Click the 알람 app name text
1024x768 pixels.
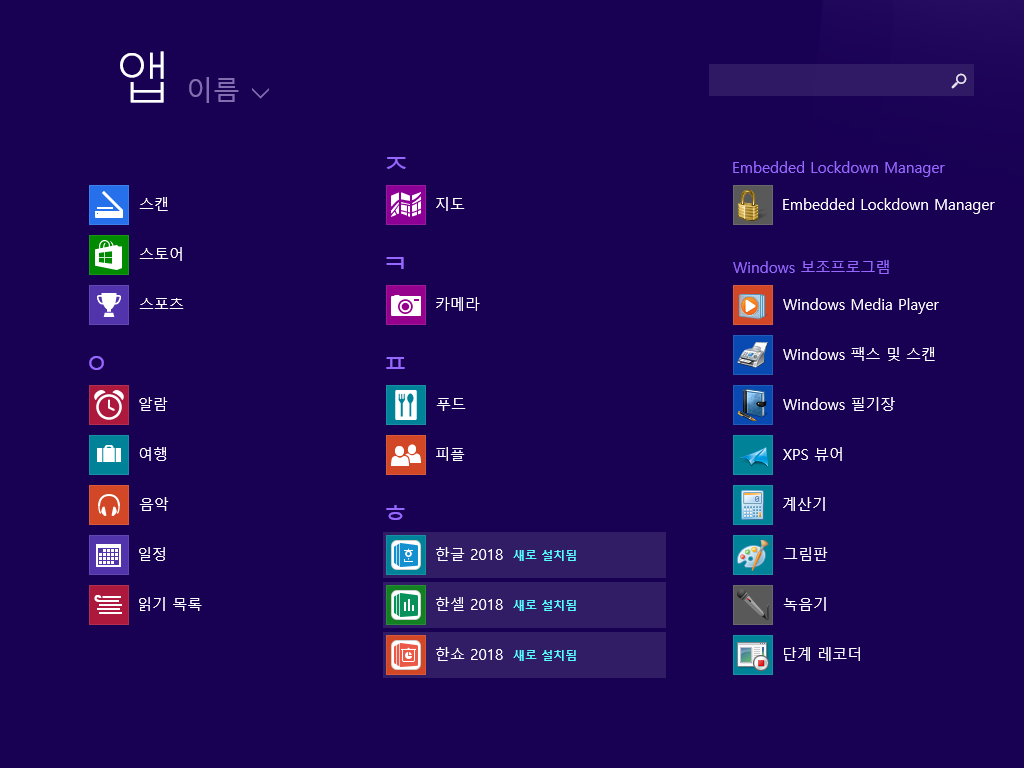point(153,404)
